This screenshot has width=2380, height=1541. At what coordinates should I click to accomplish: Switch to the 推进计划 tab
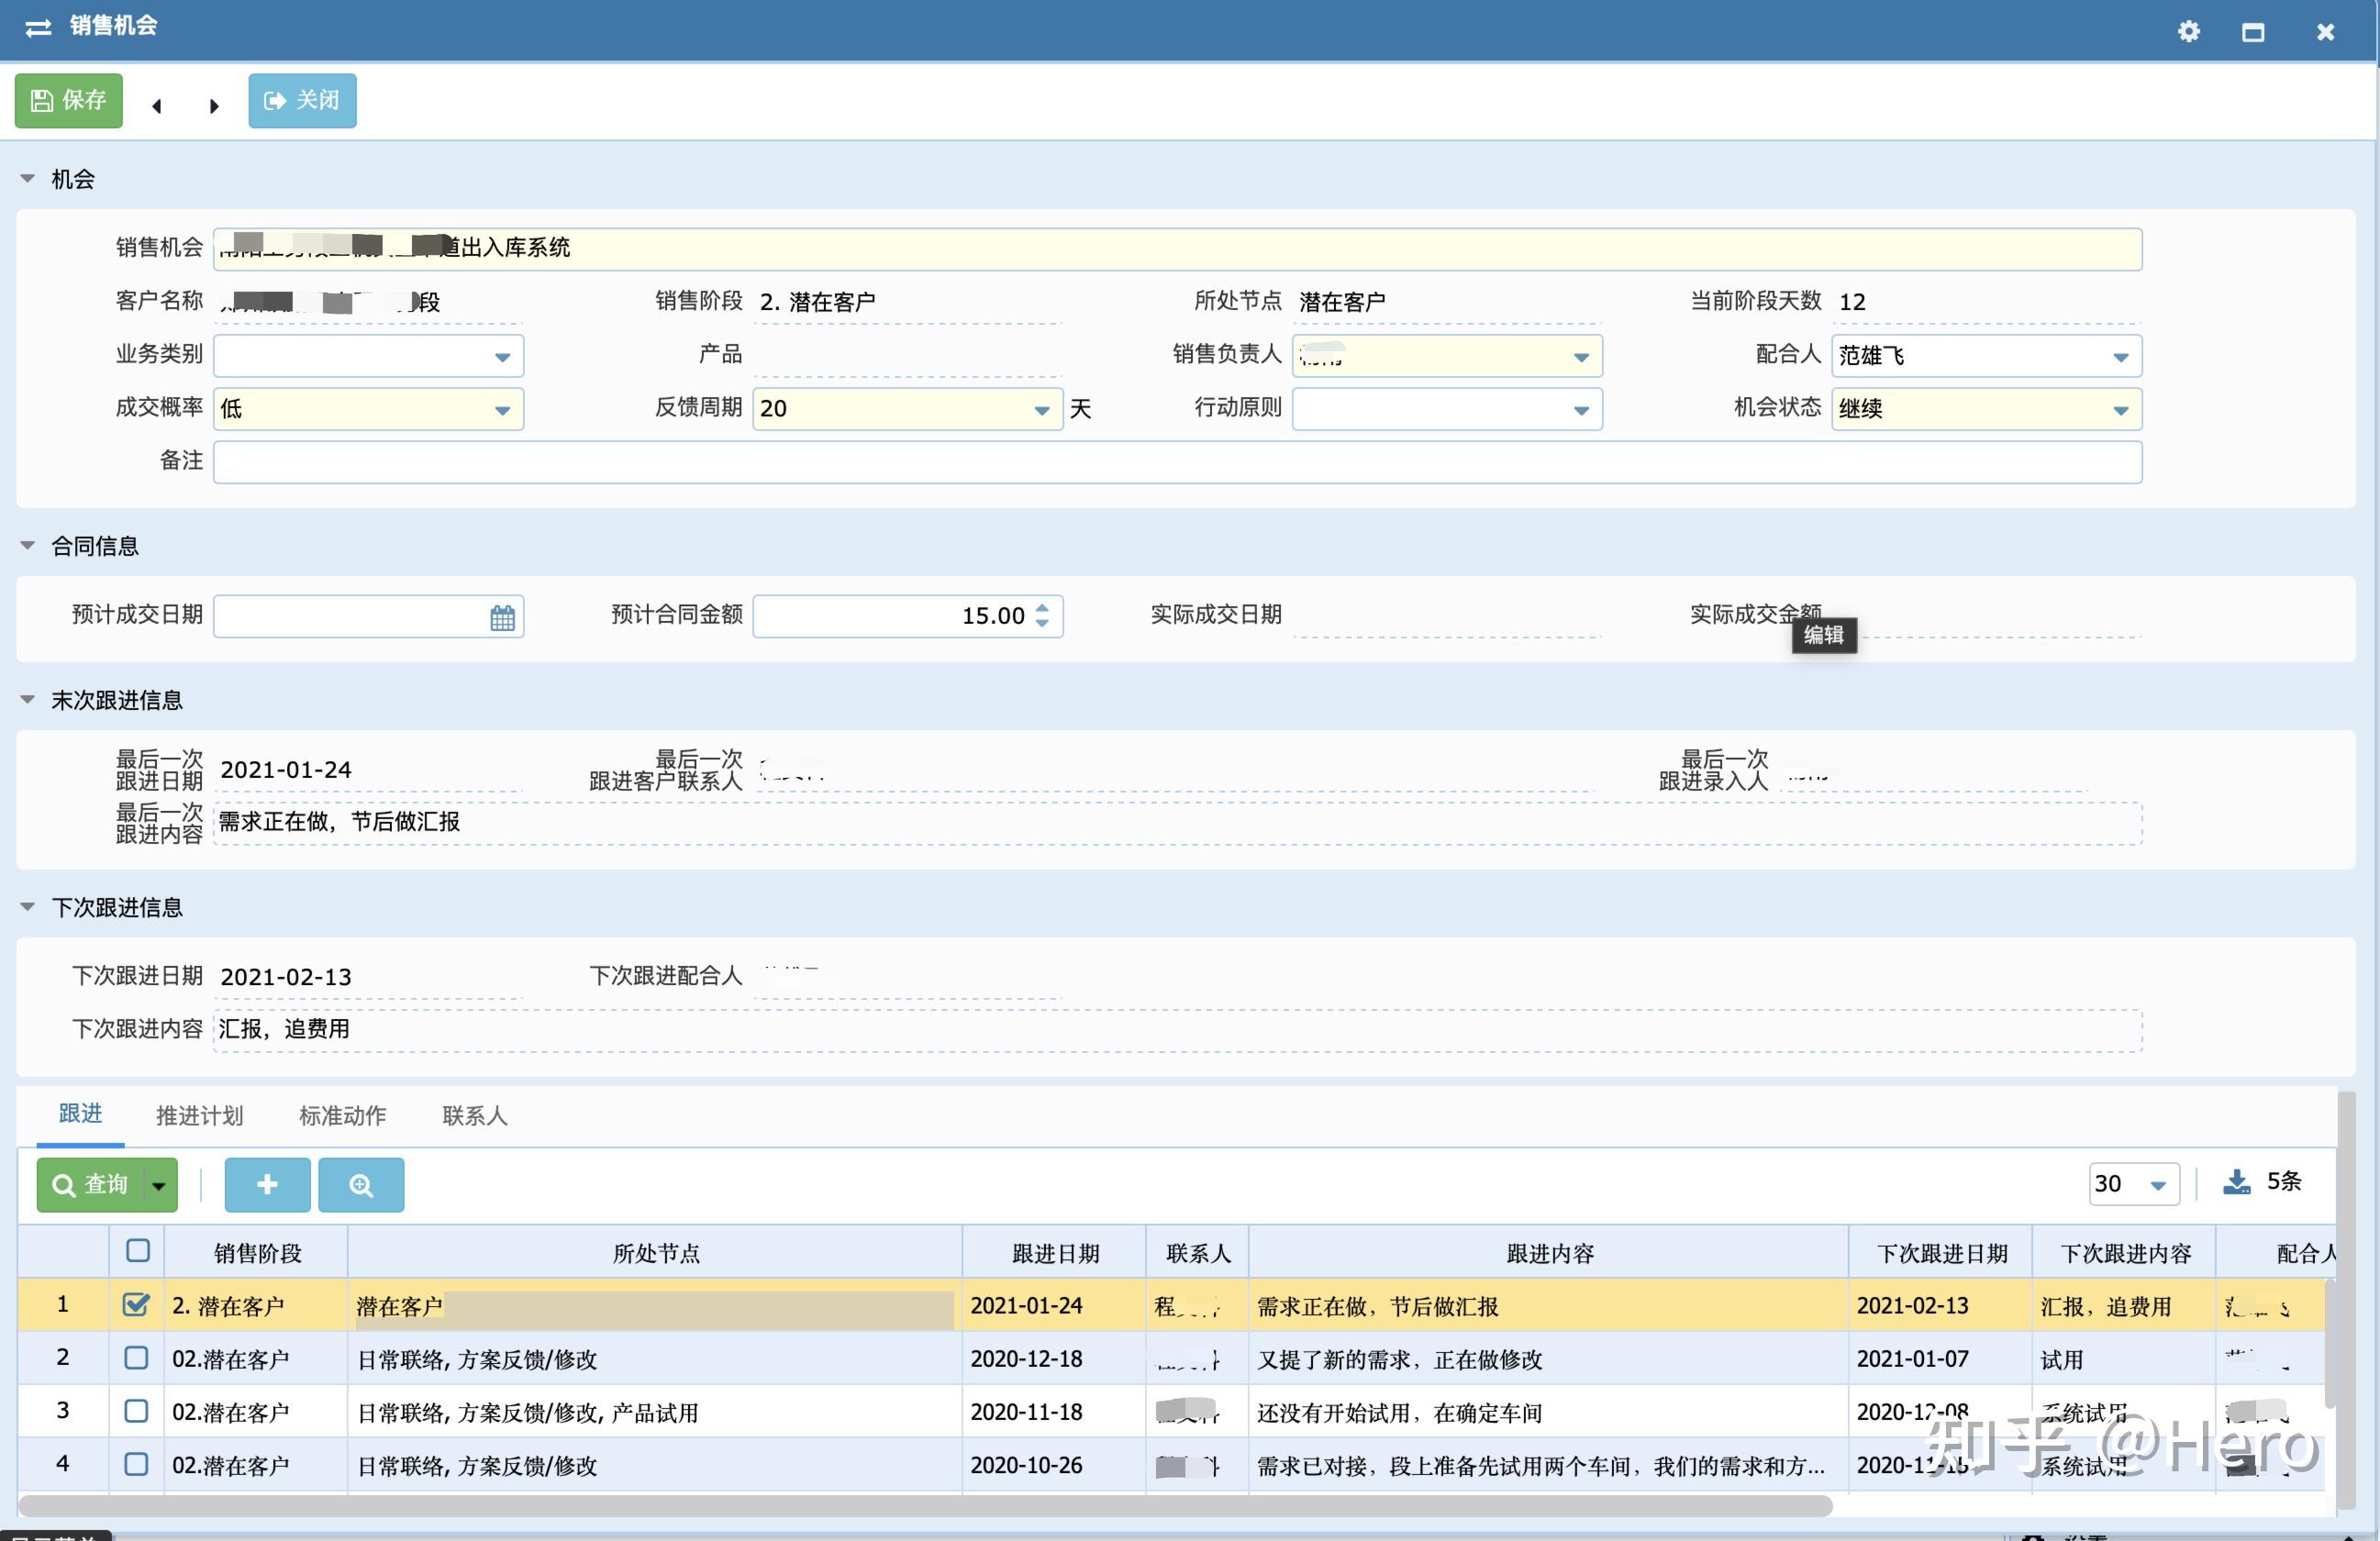[x=199, y=1116]
